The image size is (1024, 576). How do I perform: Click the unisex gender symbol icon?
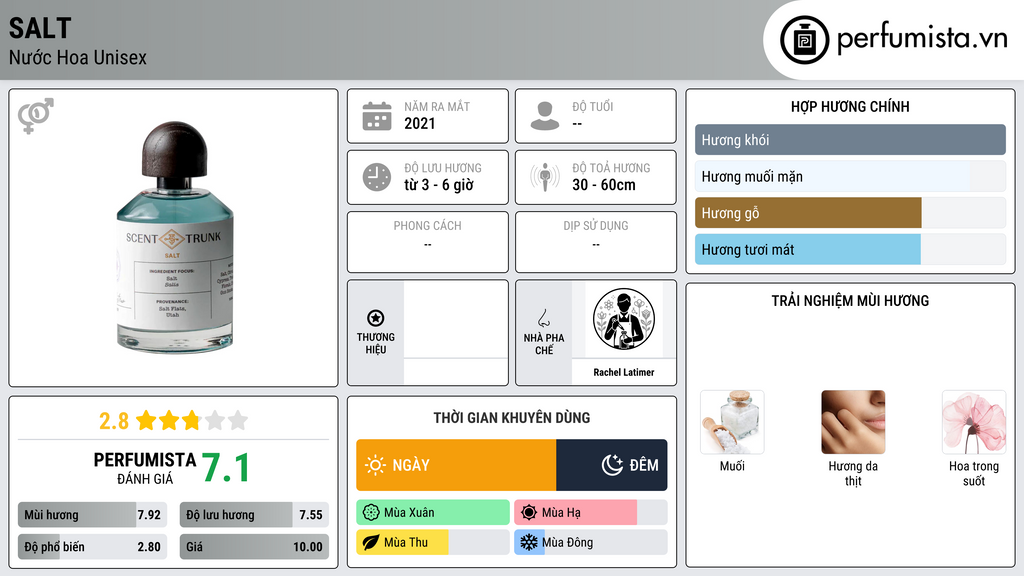pyautogui.click(x=36, y=116)
